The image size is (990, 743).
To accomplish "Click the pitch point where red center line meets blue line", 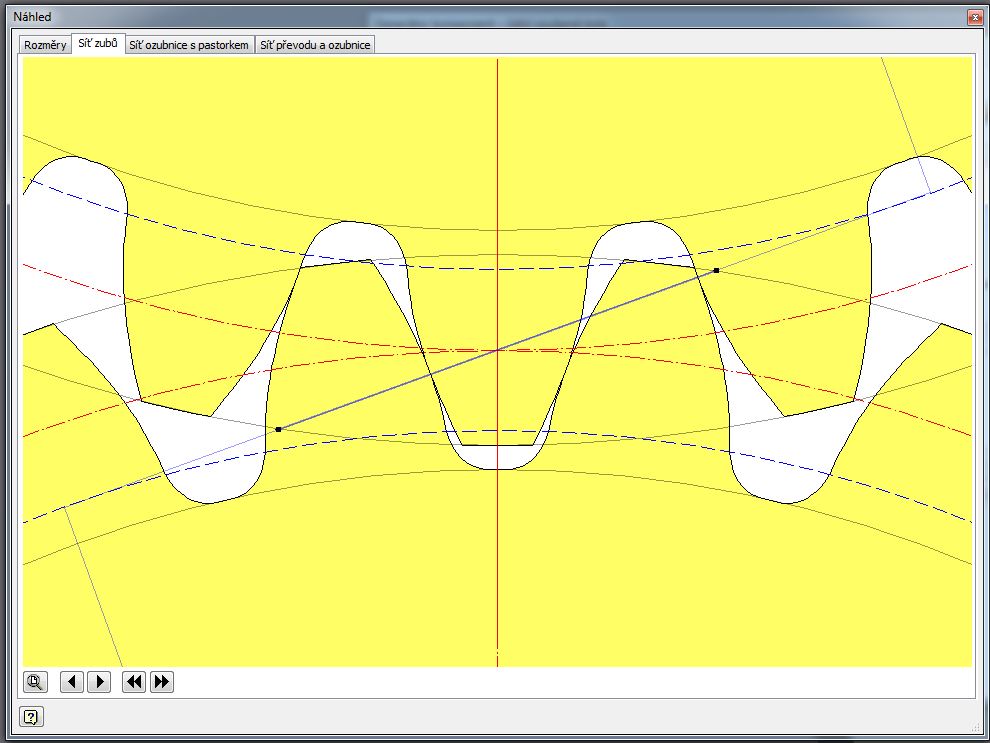I will [497, 350].
